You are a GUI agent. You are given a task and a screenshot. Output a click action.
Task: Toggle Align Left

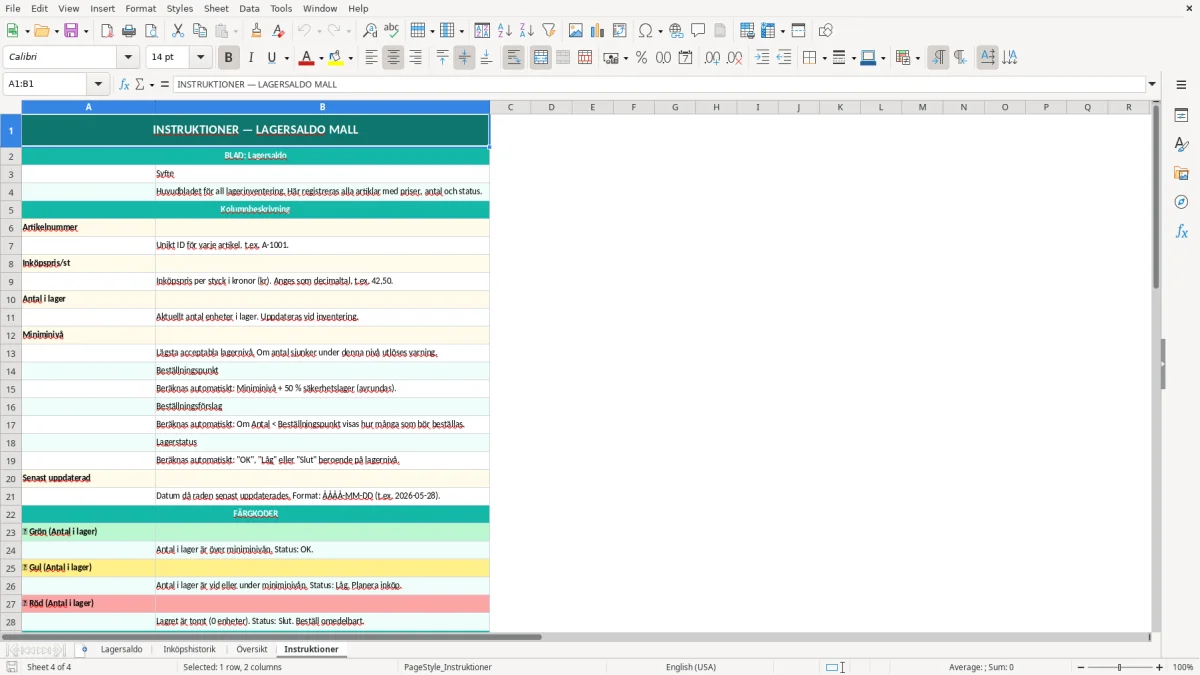[x=371, y=58]
